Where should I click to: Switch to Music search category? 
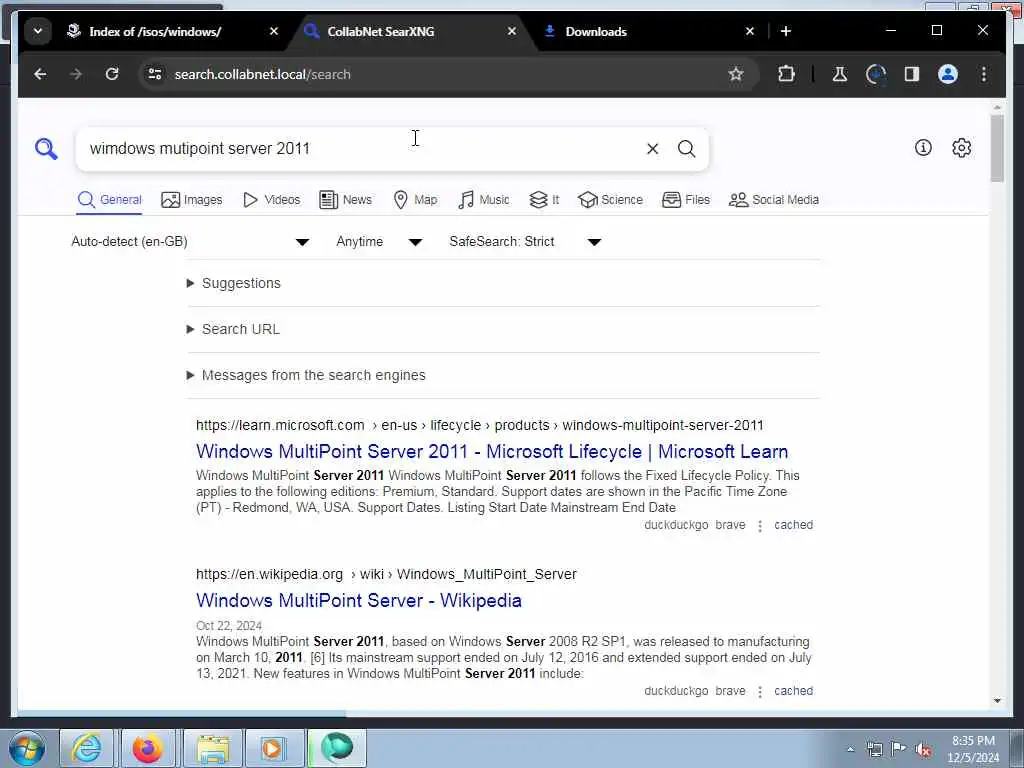click(483, 200)
